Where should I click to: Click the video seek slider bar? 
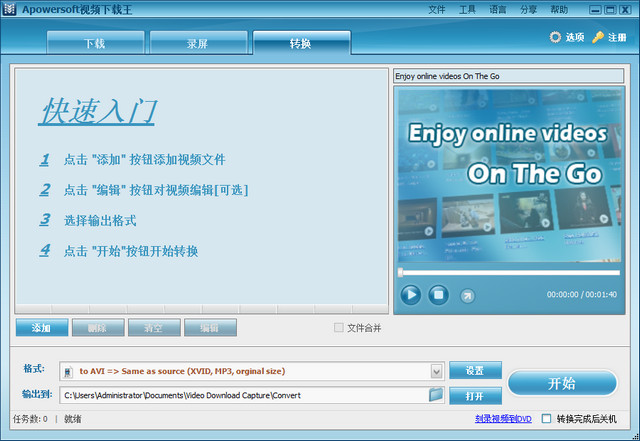[x=509, y=272]
